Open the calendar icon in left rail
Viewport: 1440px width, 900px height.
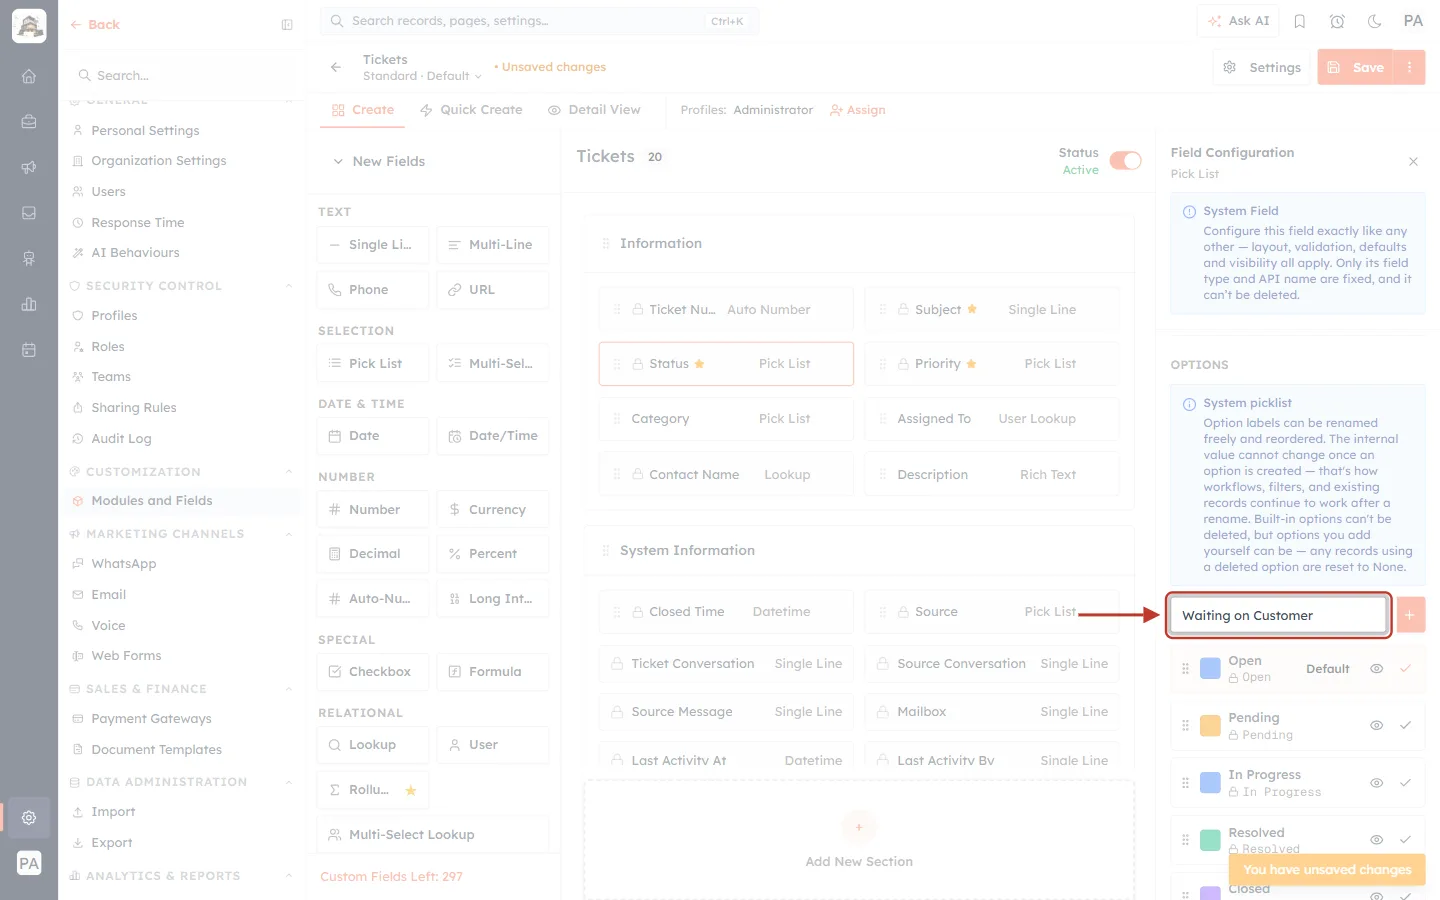click(29, 350)
